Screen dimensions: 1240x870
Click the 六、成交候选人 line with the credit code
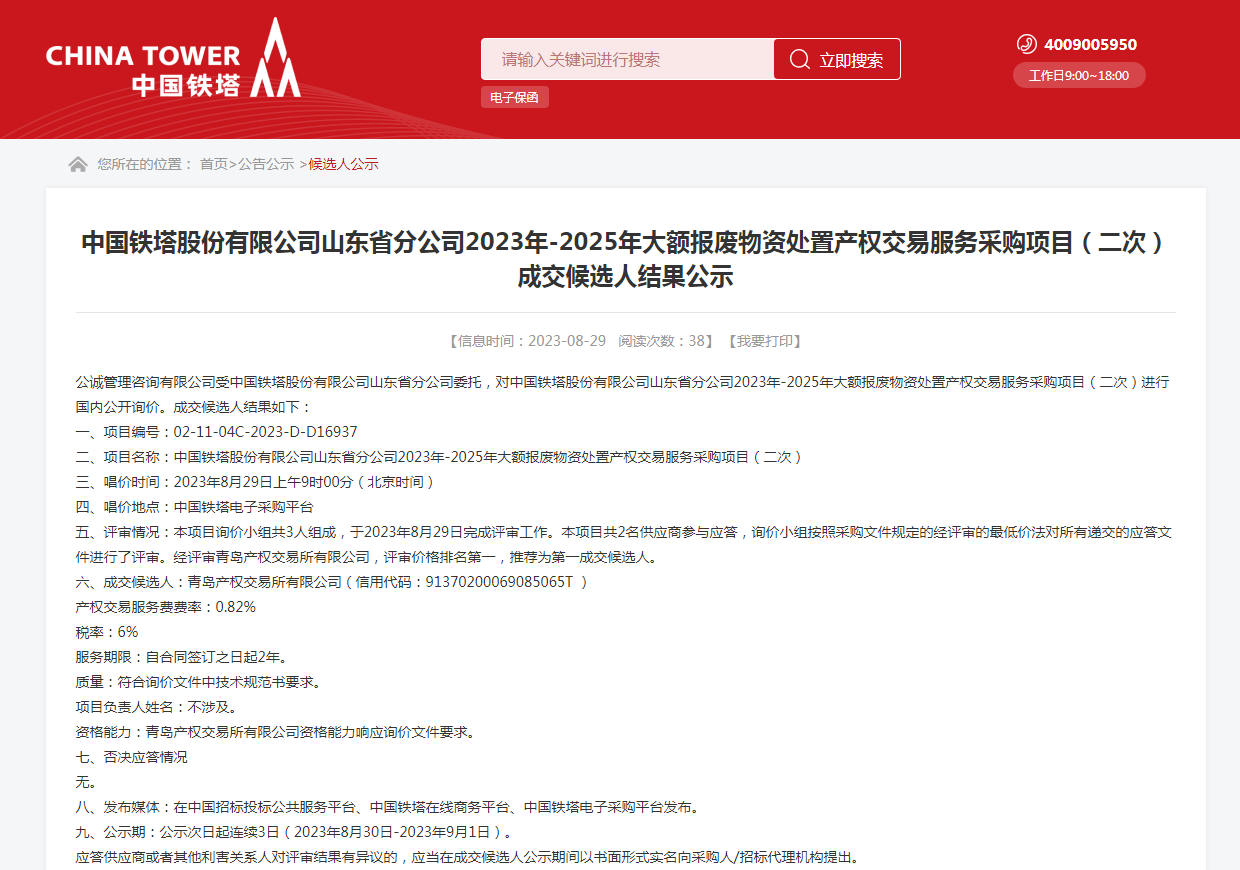pos(332,582)
